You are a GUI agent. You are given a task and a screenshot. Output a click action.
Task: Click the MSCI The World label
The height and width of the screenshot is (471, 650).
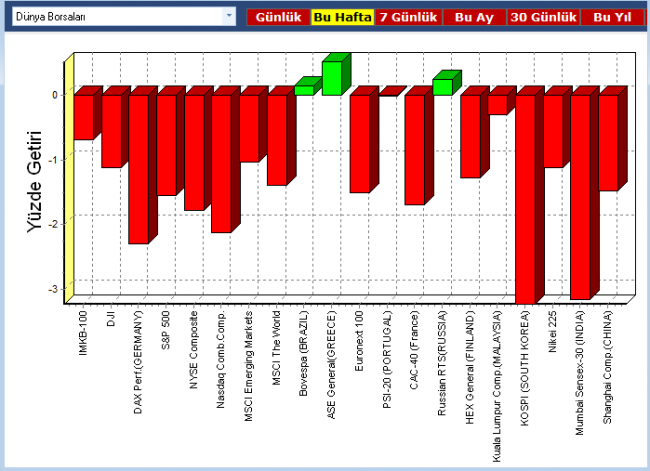tap(276, 348)
